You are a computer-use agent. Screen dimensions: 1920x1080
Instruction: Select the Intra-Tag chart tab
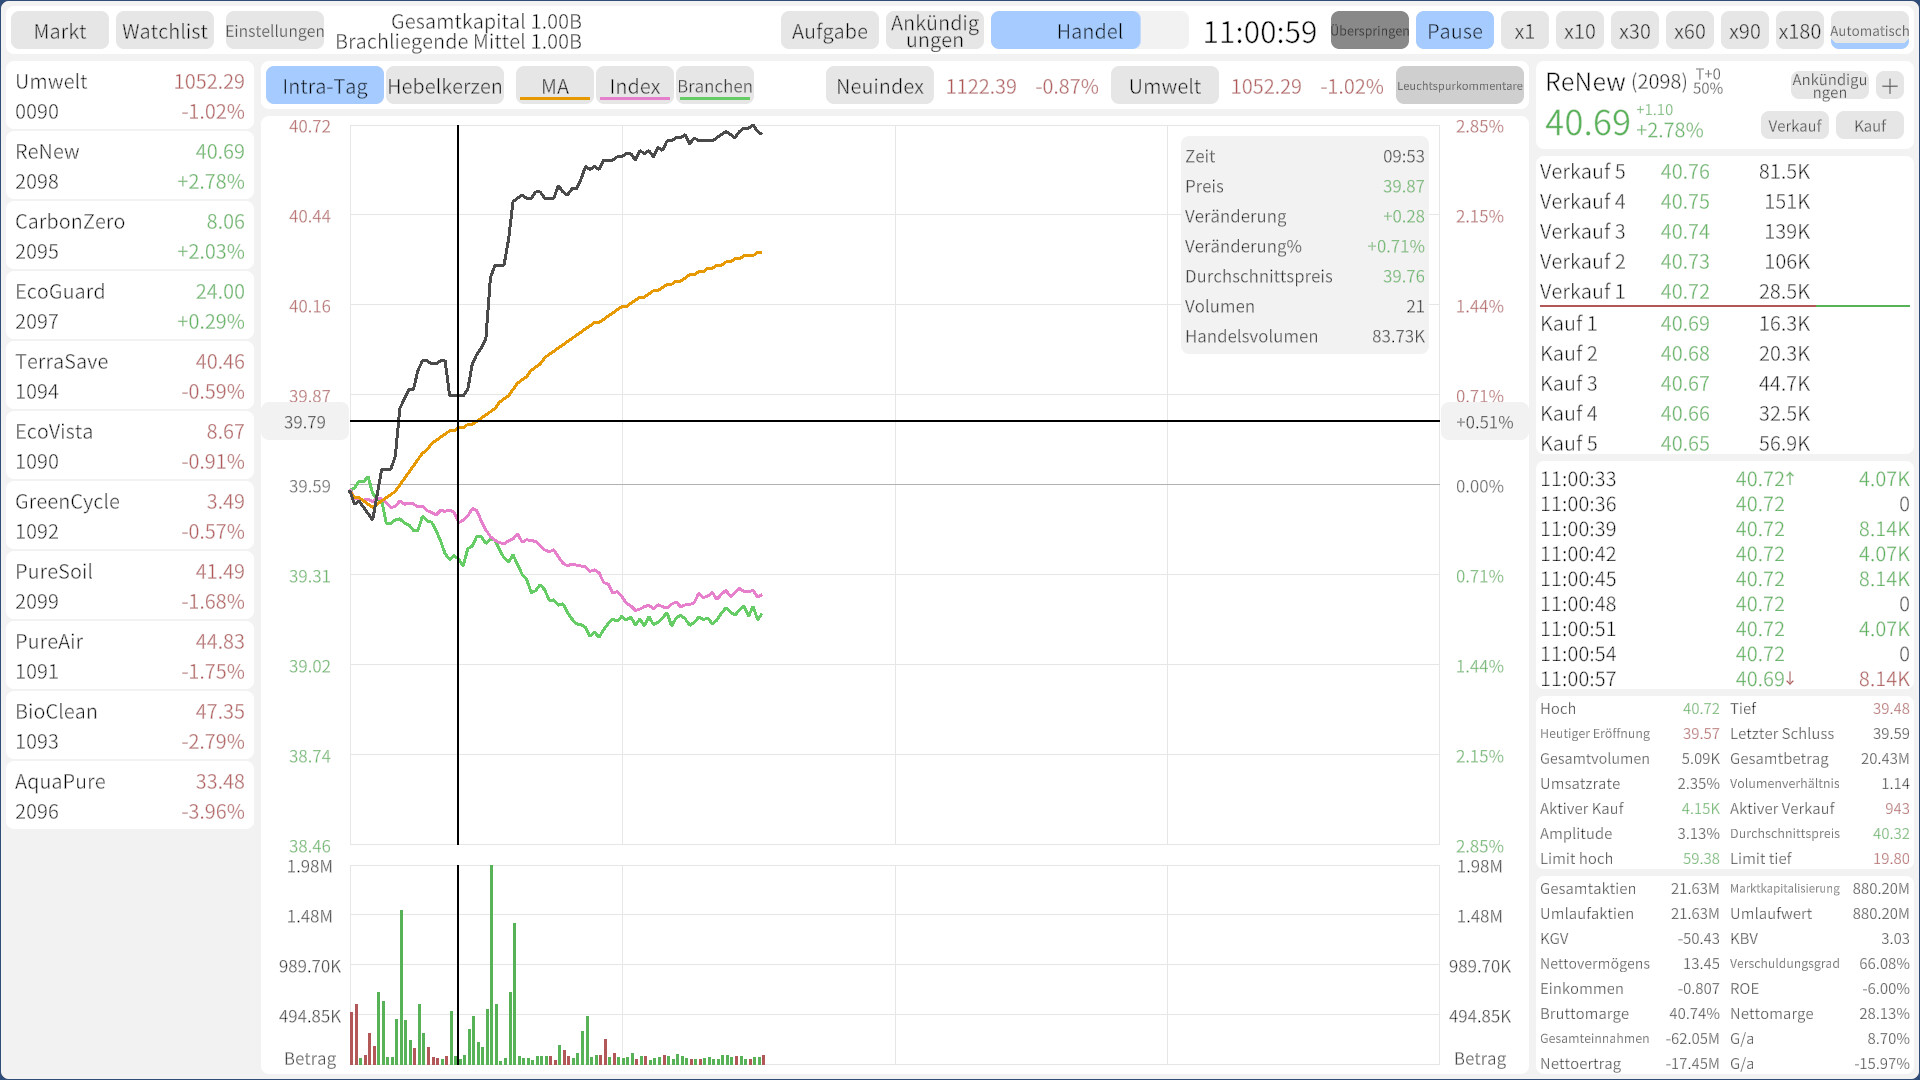(x=324, y=86)
